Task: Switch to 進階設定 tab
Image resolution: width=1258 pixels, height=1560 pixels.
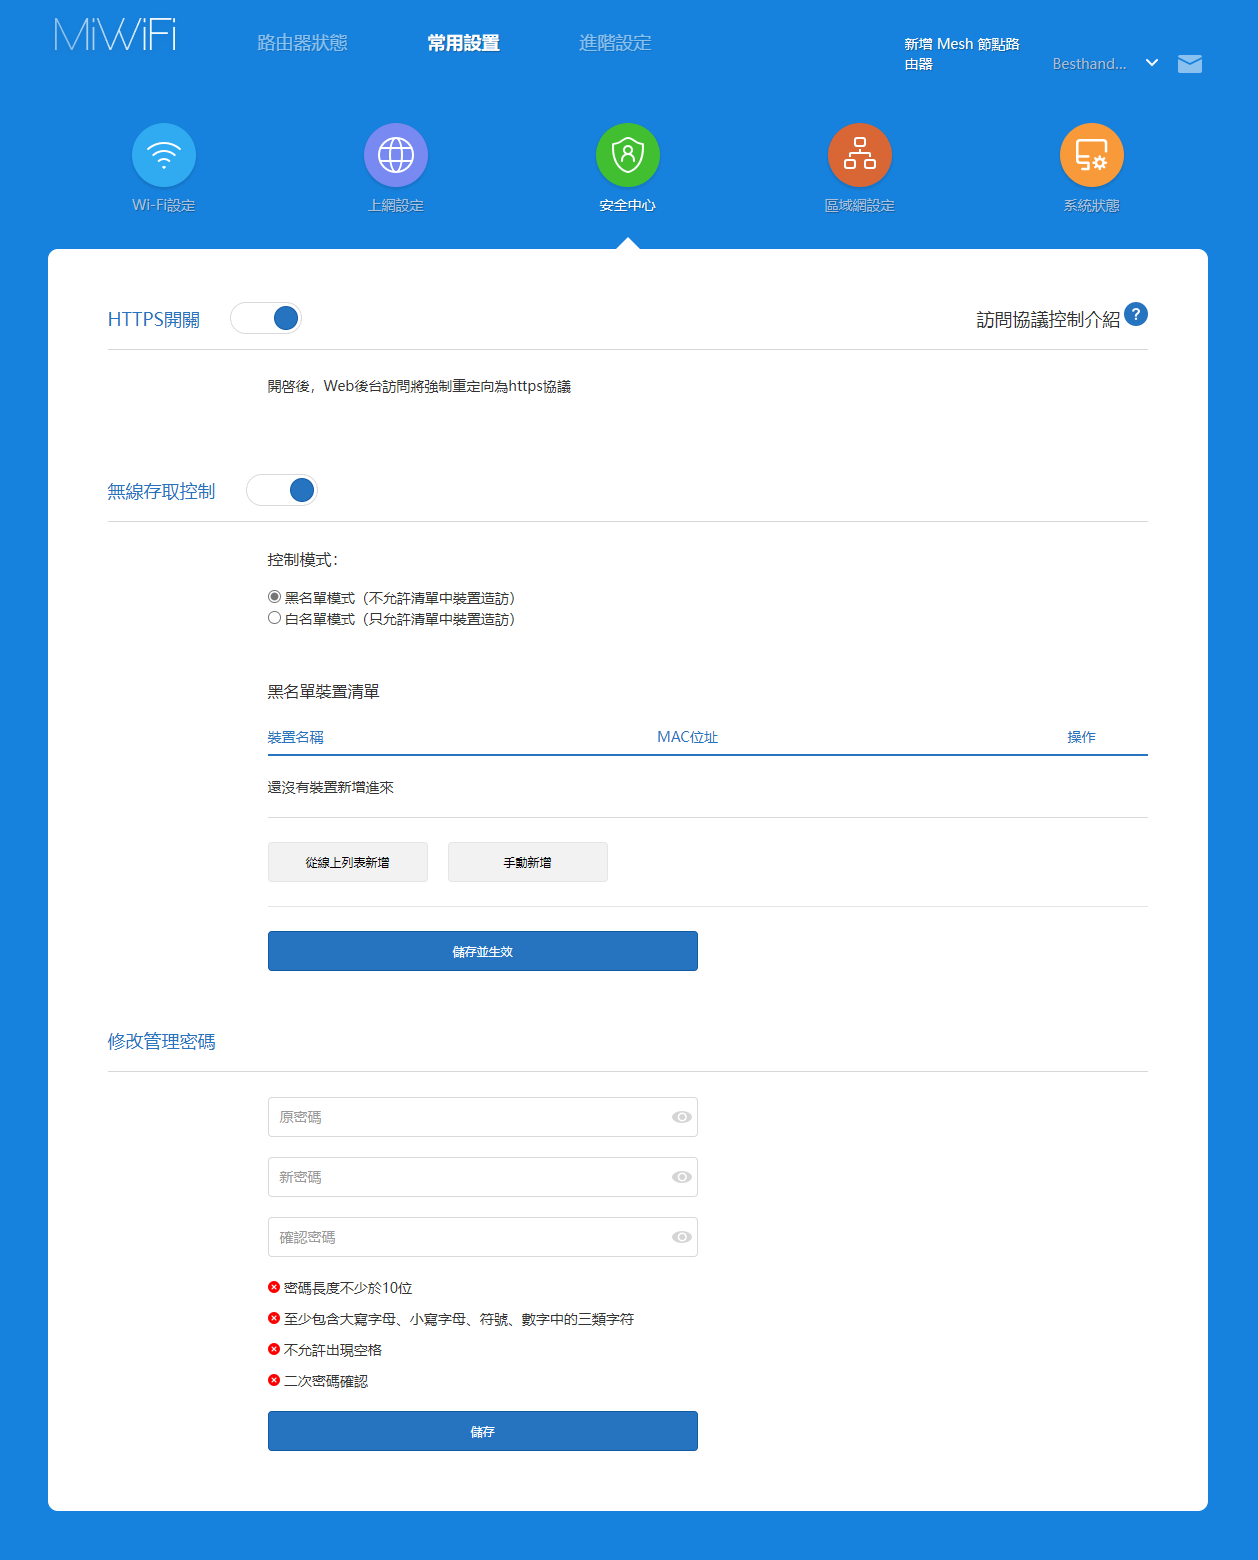Action: (x=615, y=43)
